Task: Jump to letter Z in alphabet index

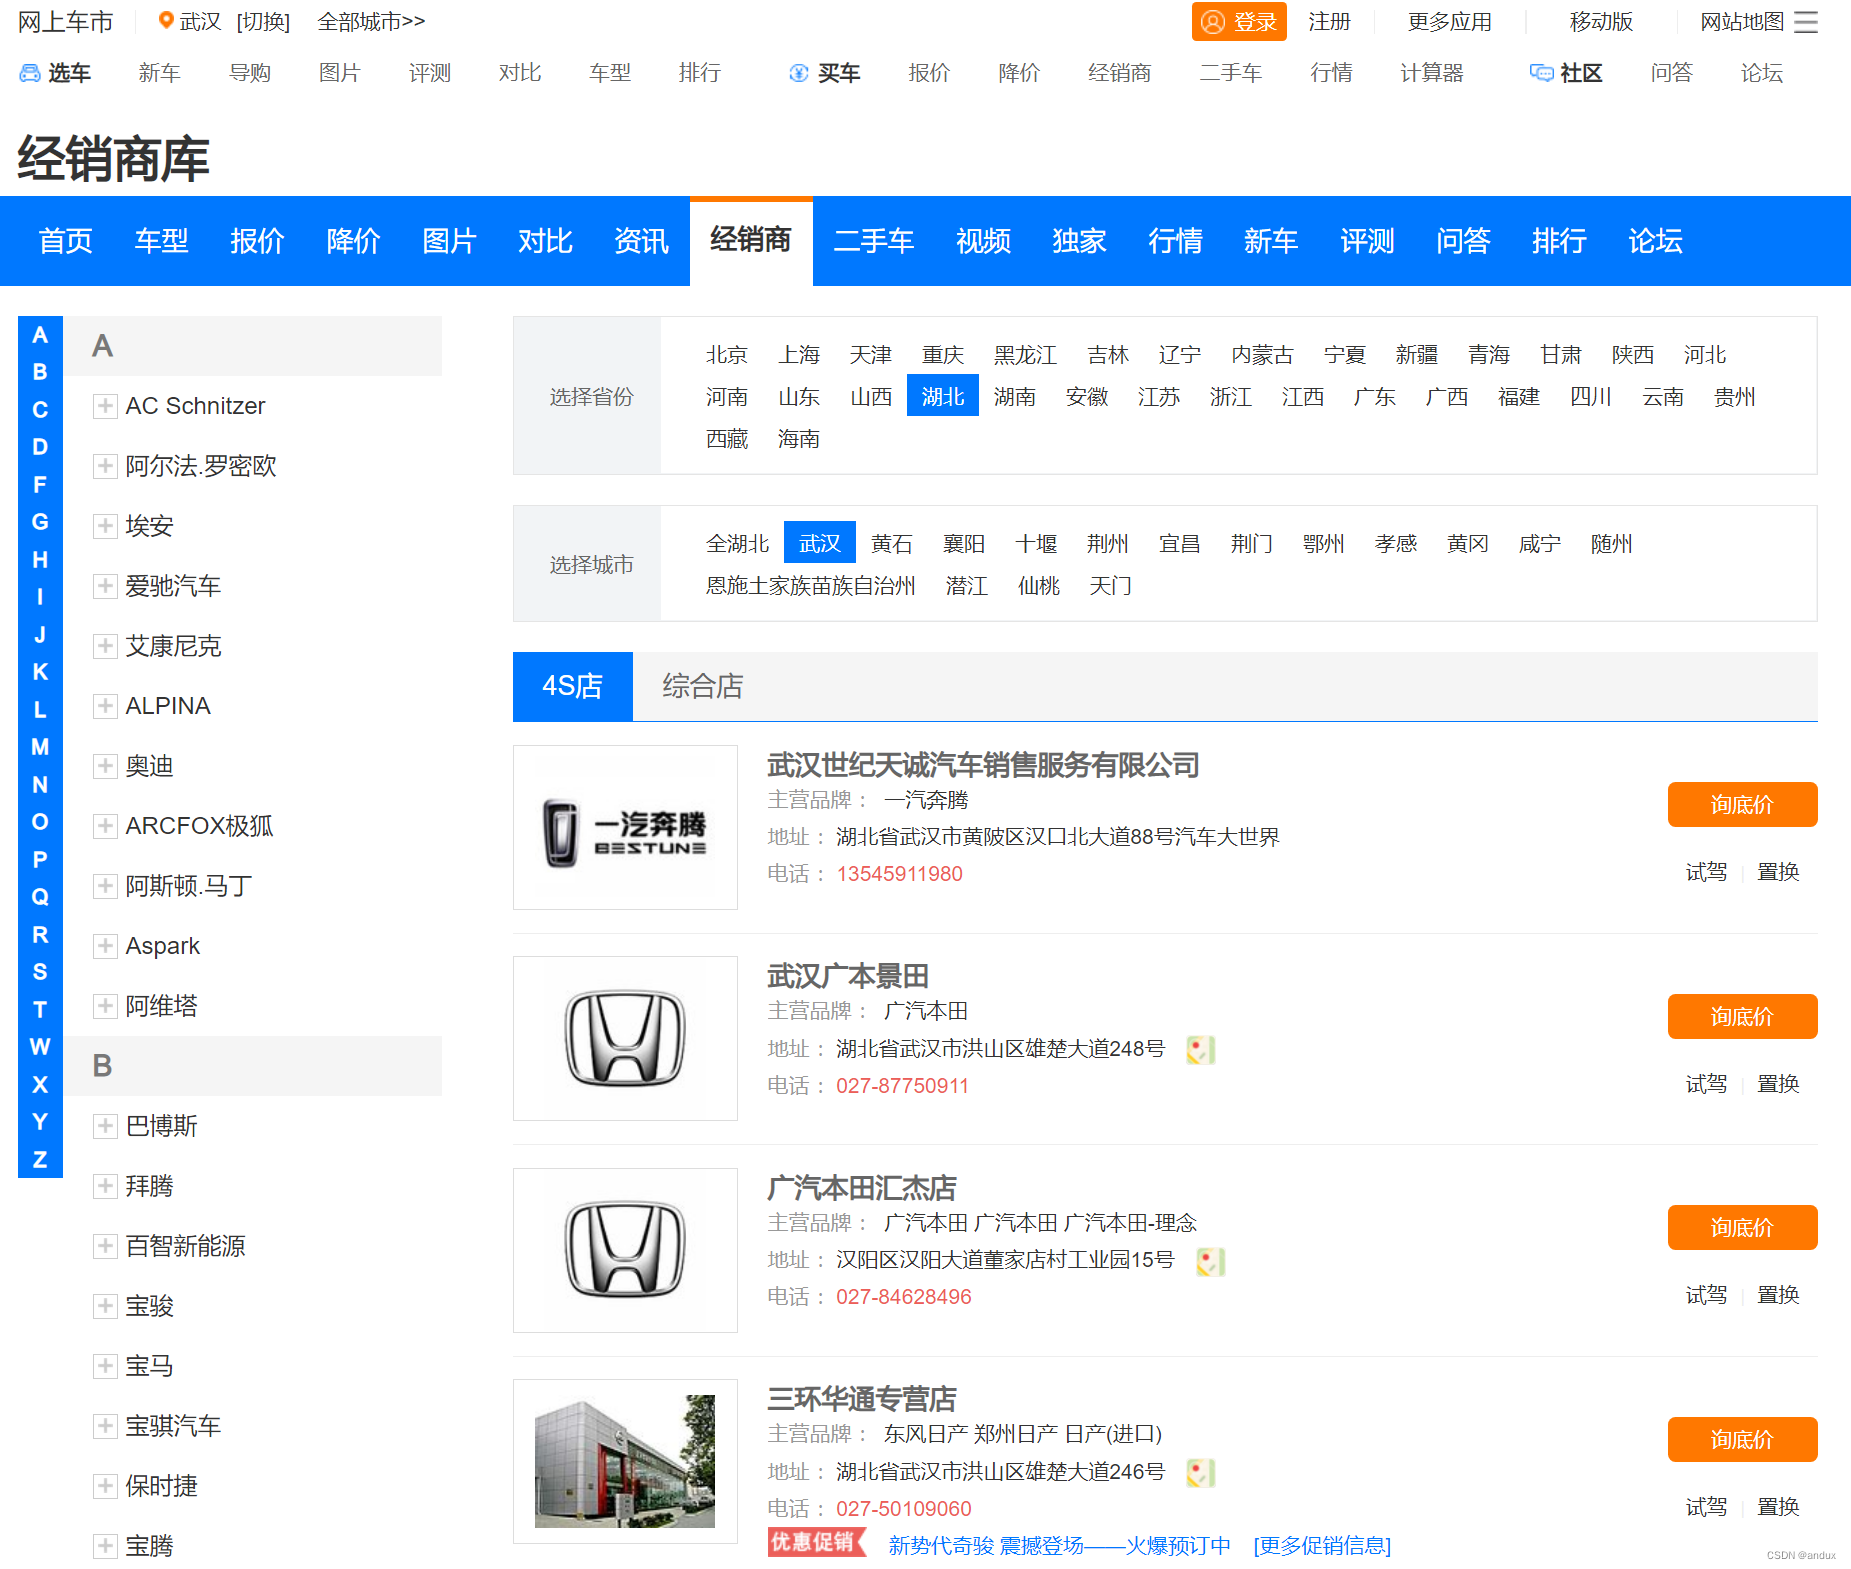Action: 40,1160
